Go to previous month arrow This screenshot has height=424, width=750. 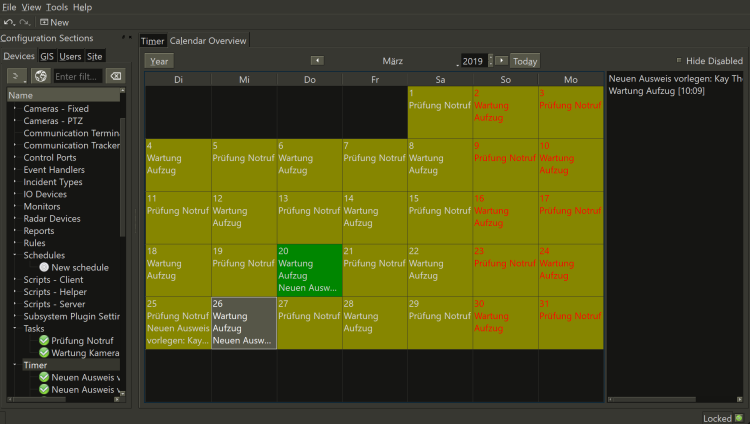(x=317, y=61)
